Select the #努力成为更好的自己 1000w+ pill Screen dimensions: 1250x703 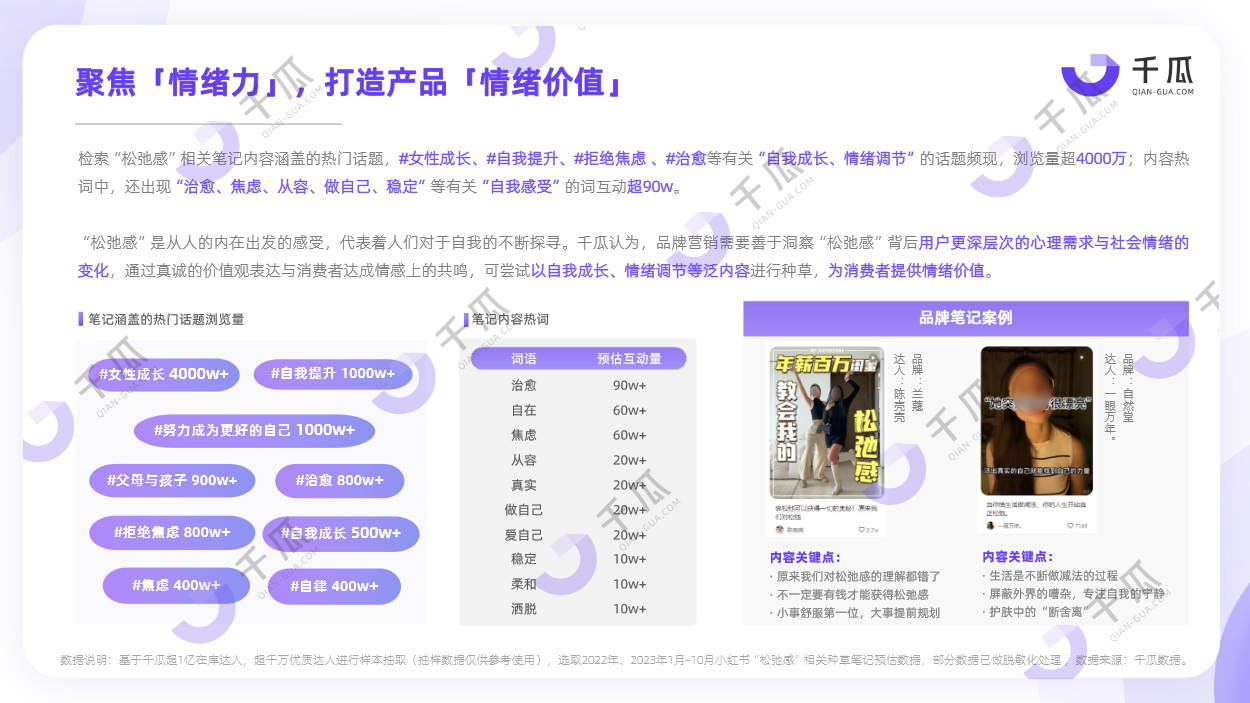tap(254, 430)
